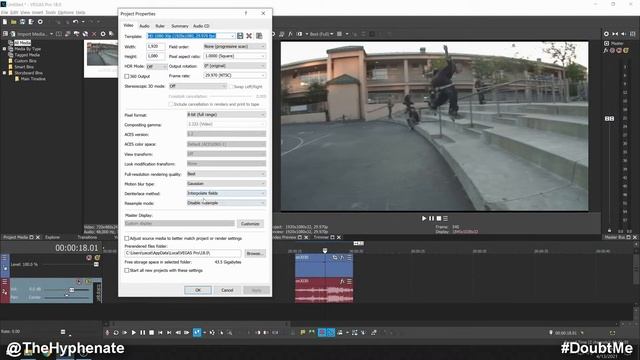640x360 pixels.
Task: Click the master bus settings gear icon
Action: tap(606, 34)
